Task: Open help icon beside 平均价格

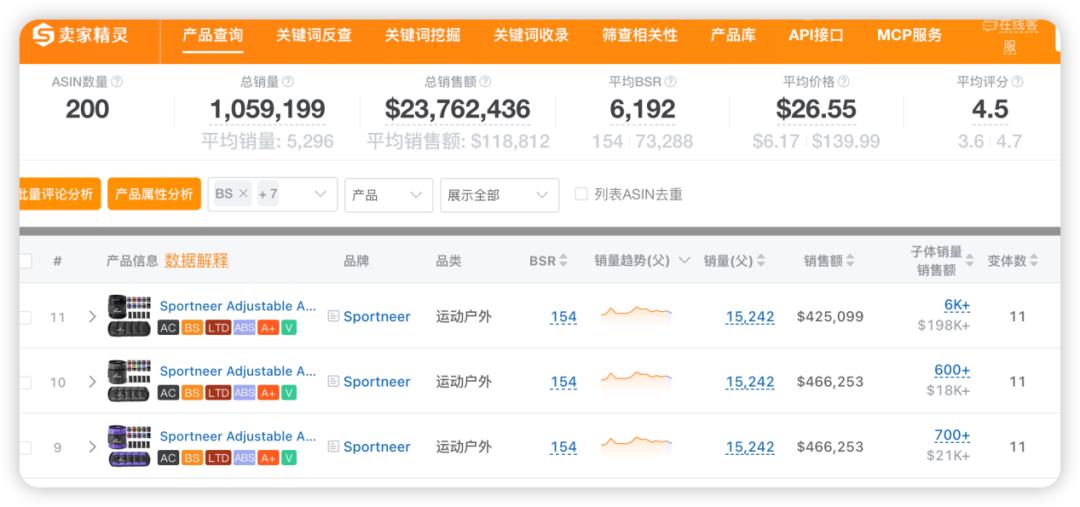Action: tap(843, 82)
